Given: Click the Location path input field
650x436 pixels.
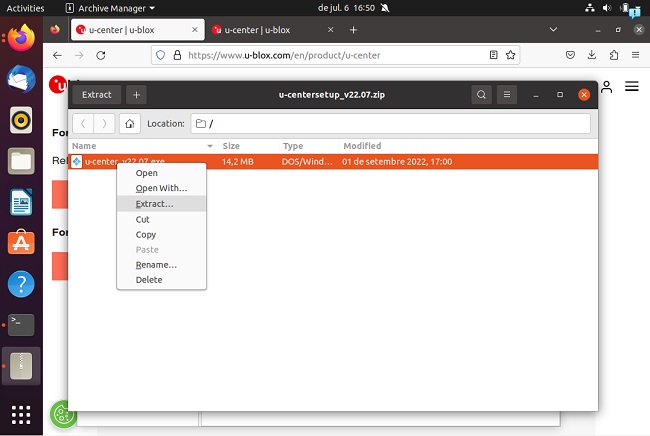Looking at the screenshot, I should coord(390,124).
